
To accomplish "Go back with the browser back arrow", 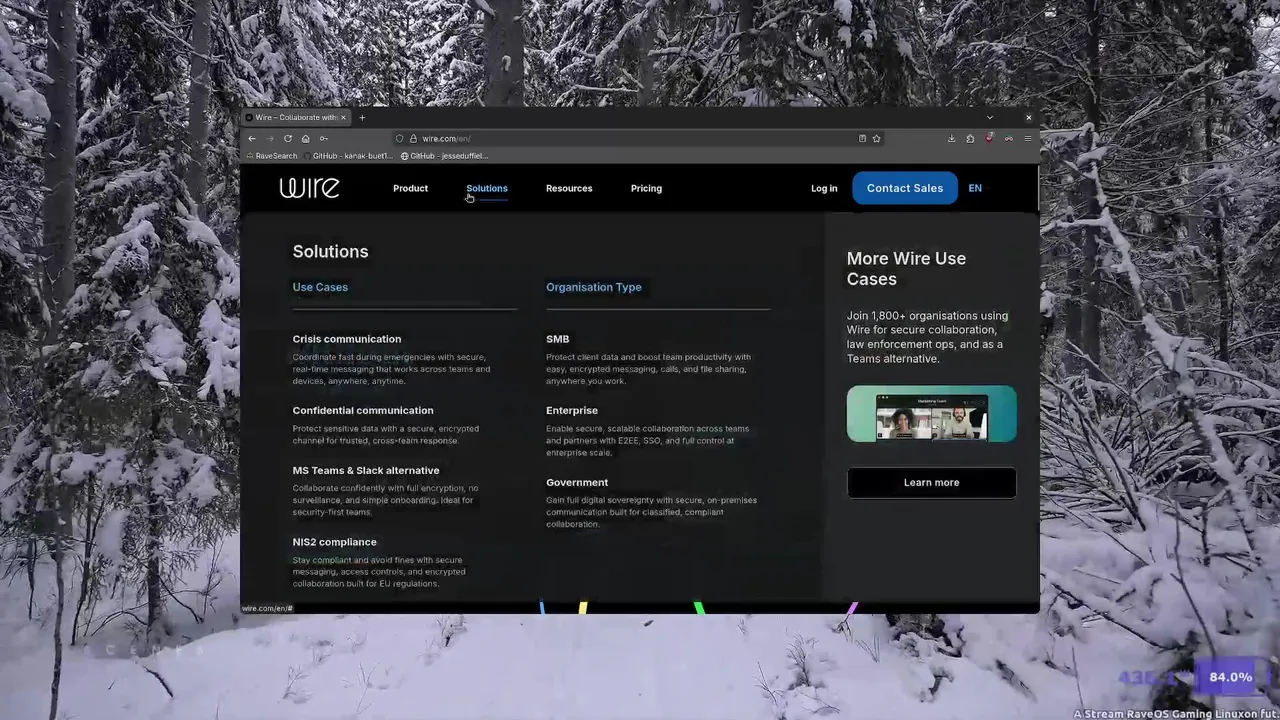I will click(252, 138).
